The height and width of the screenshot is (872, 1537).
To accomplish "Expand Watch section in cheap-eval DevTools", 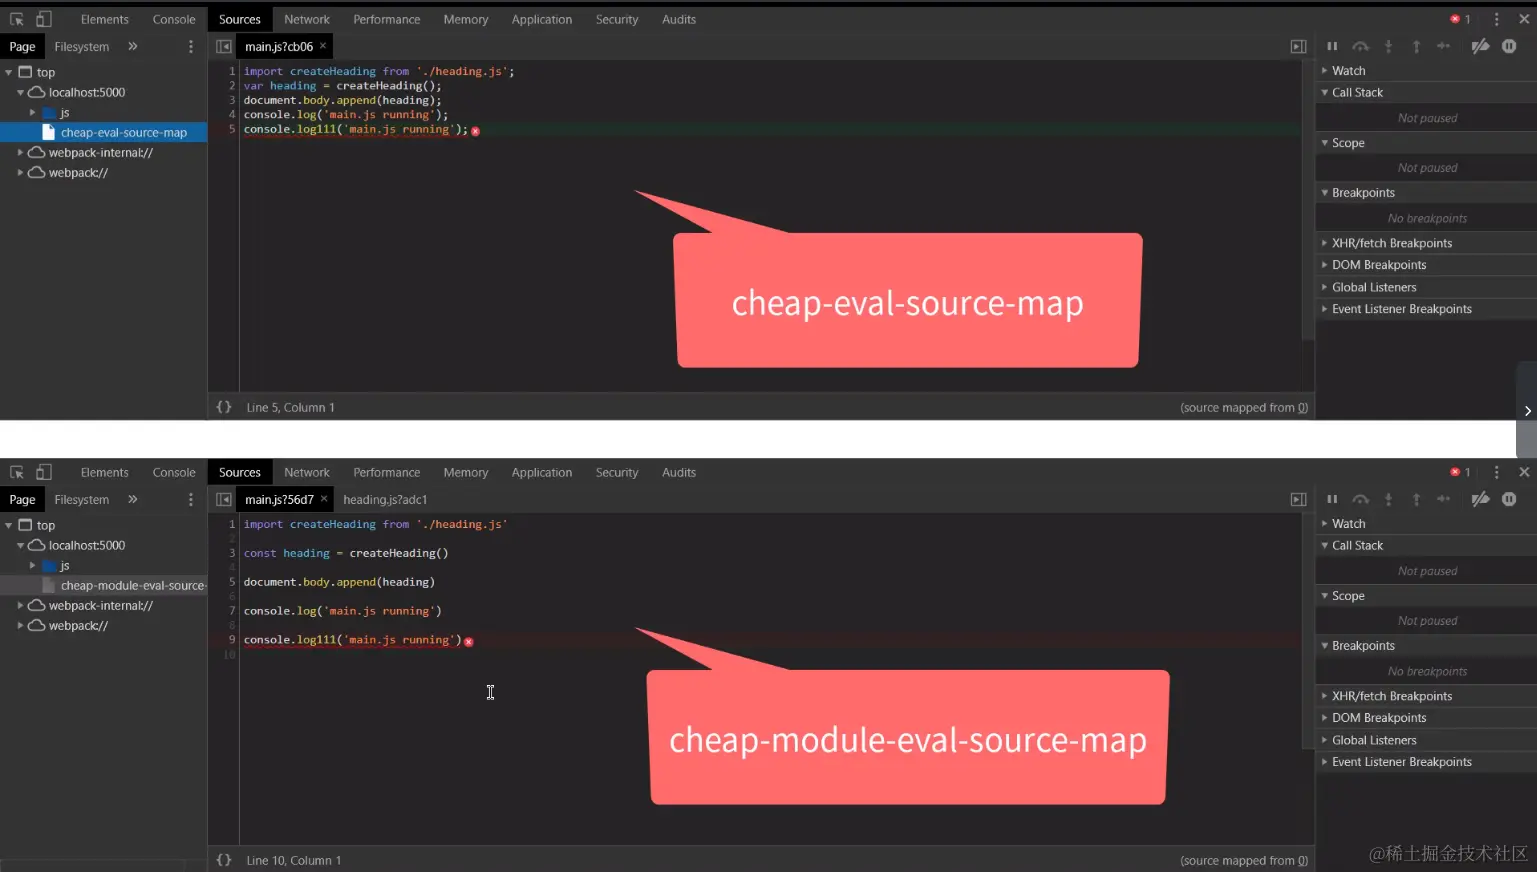I will pos(1325,71).
